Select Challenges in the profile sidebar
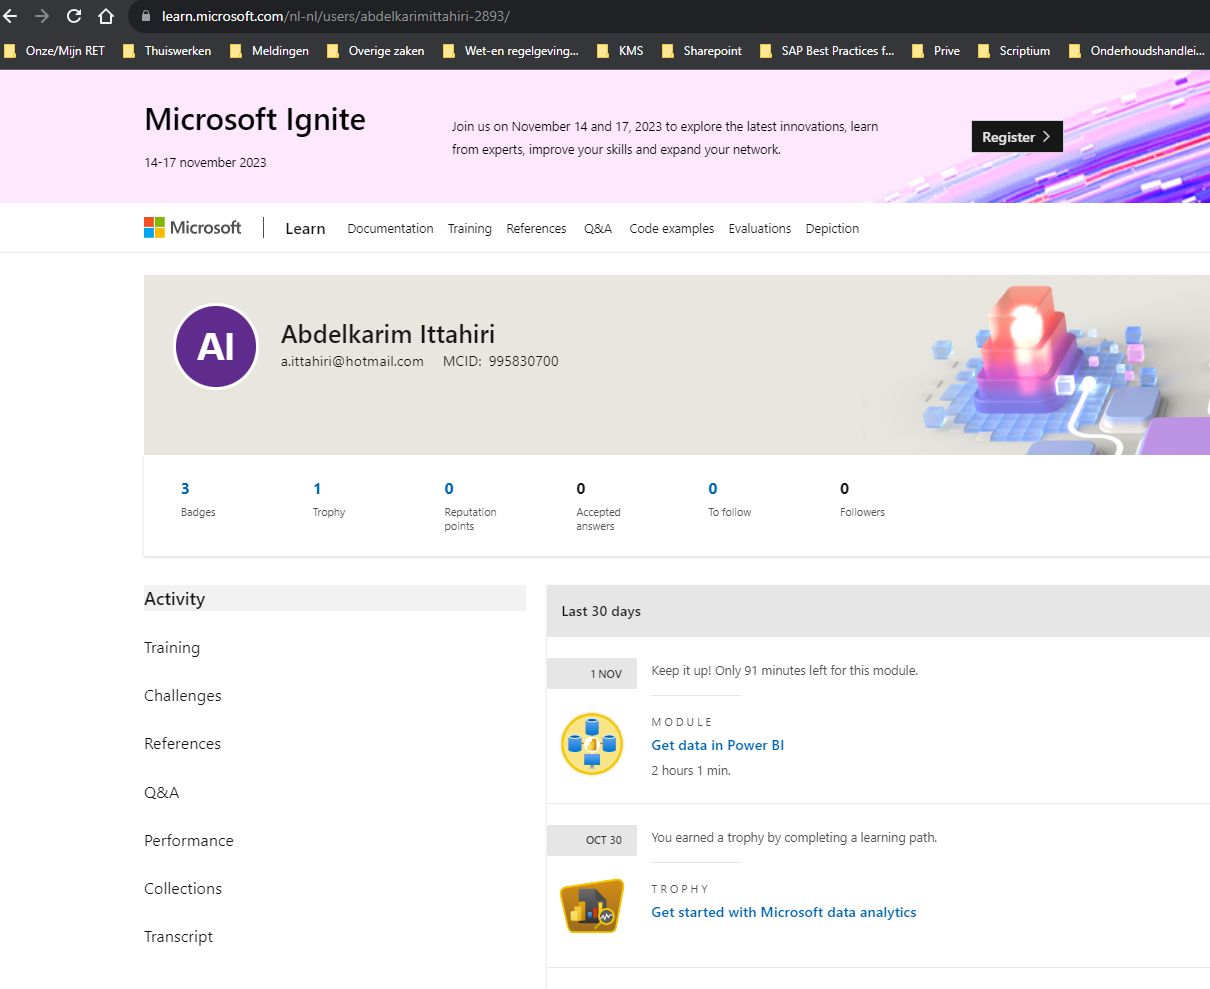The image size is (1210, 989). [x=183, y=696]
